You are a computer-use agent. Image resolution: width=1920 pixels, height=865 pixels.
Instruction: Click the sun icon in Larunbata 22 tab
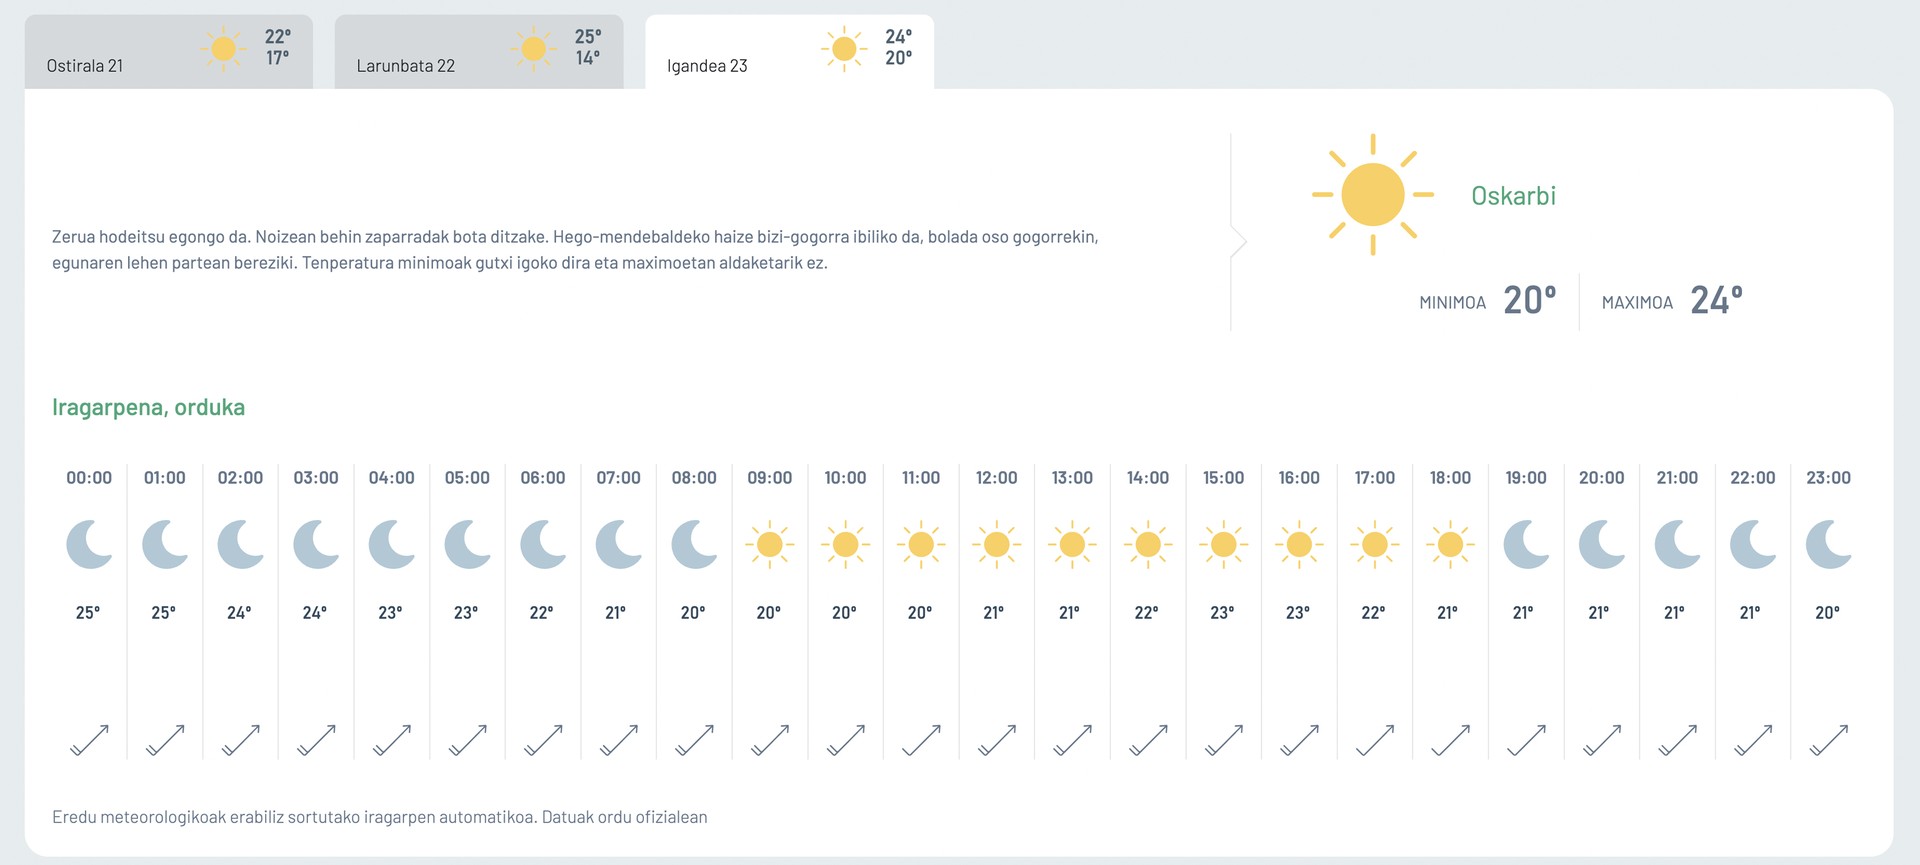tap(534, 48)
